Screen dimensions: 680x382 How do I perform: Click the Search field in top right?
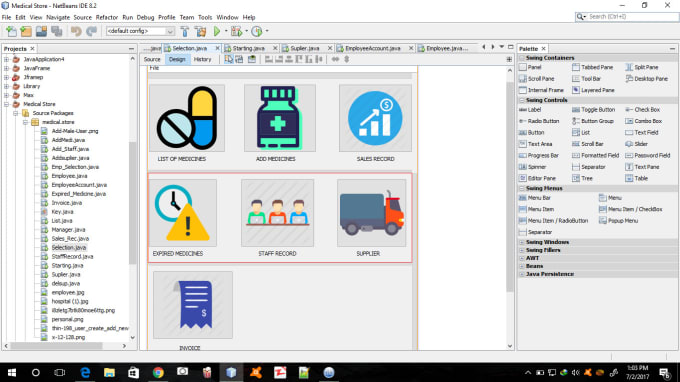coord(627,17)
